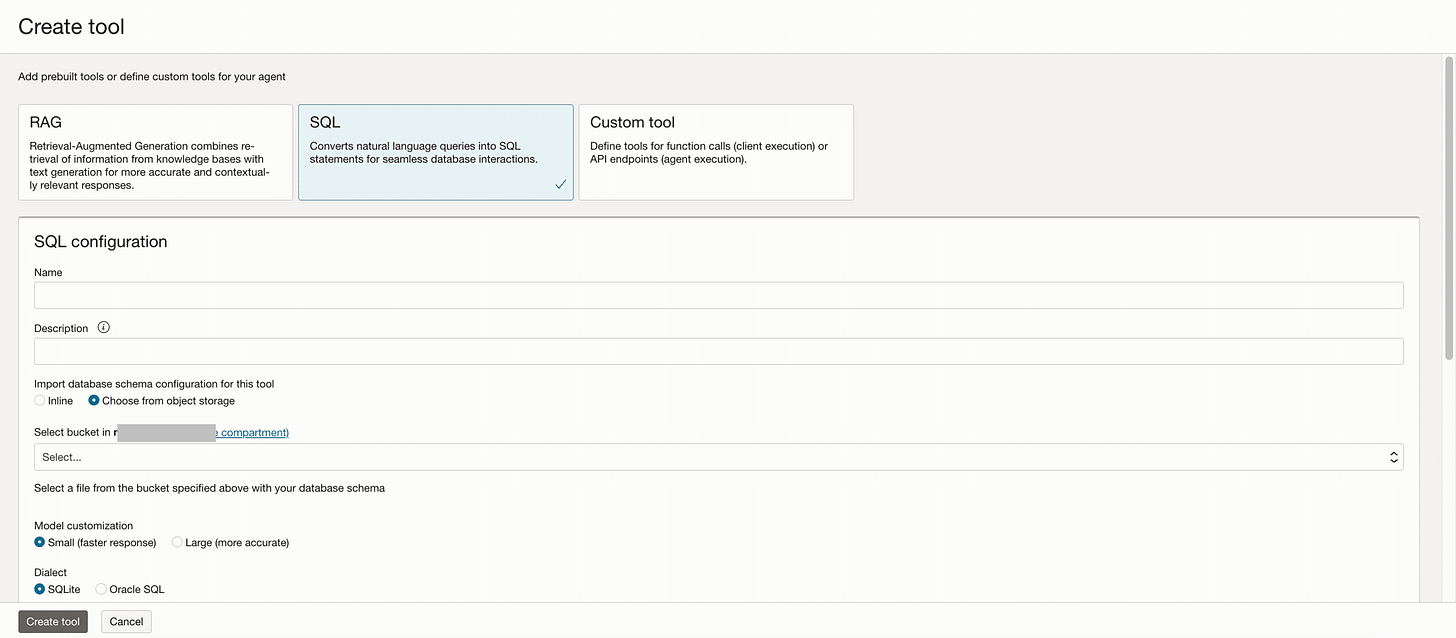Click the SQL configuration heading
Image resolution: width=1456 pixels, height=638 pixels.
click(x=101, y=242)
